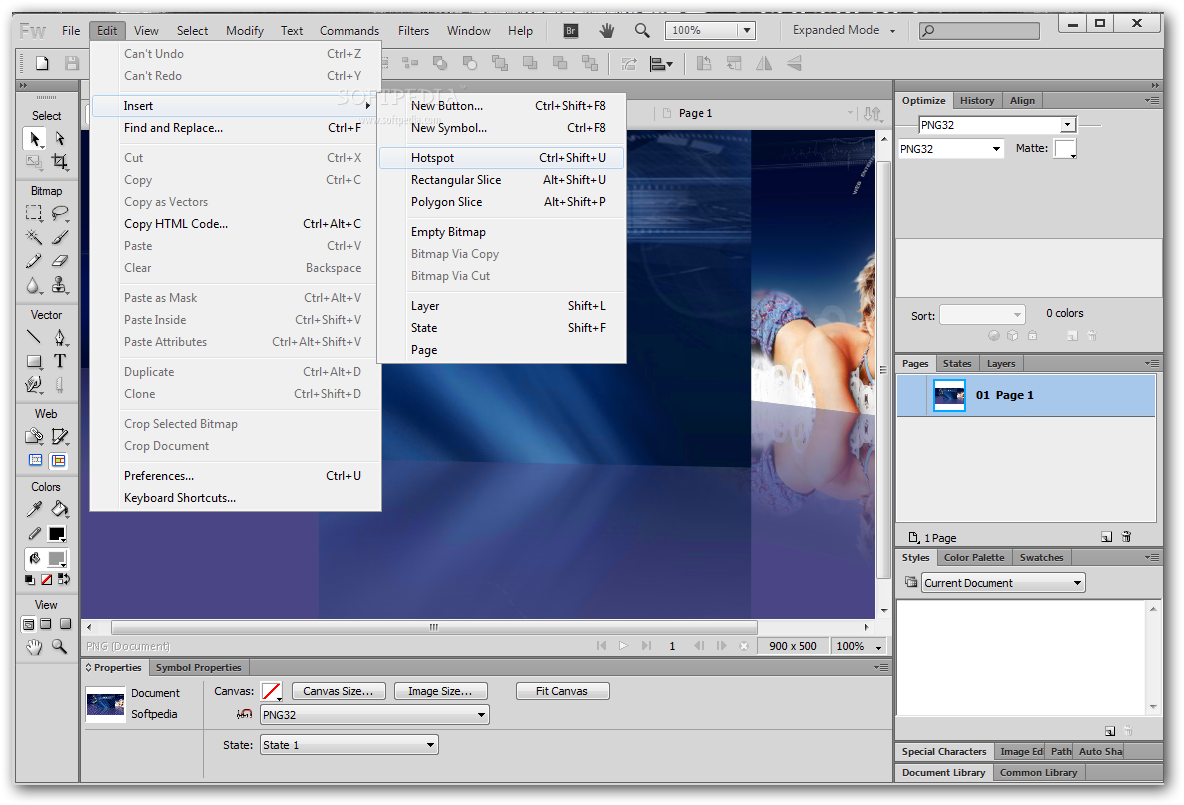Viewport: 1184px width, 805px height.
Task: Choose New Button... menu item
Action: pyautogui.click(x=503, y=106)
